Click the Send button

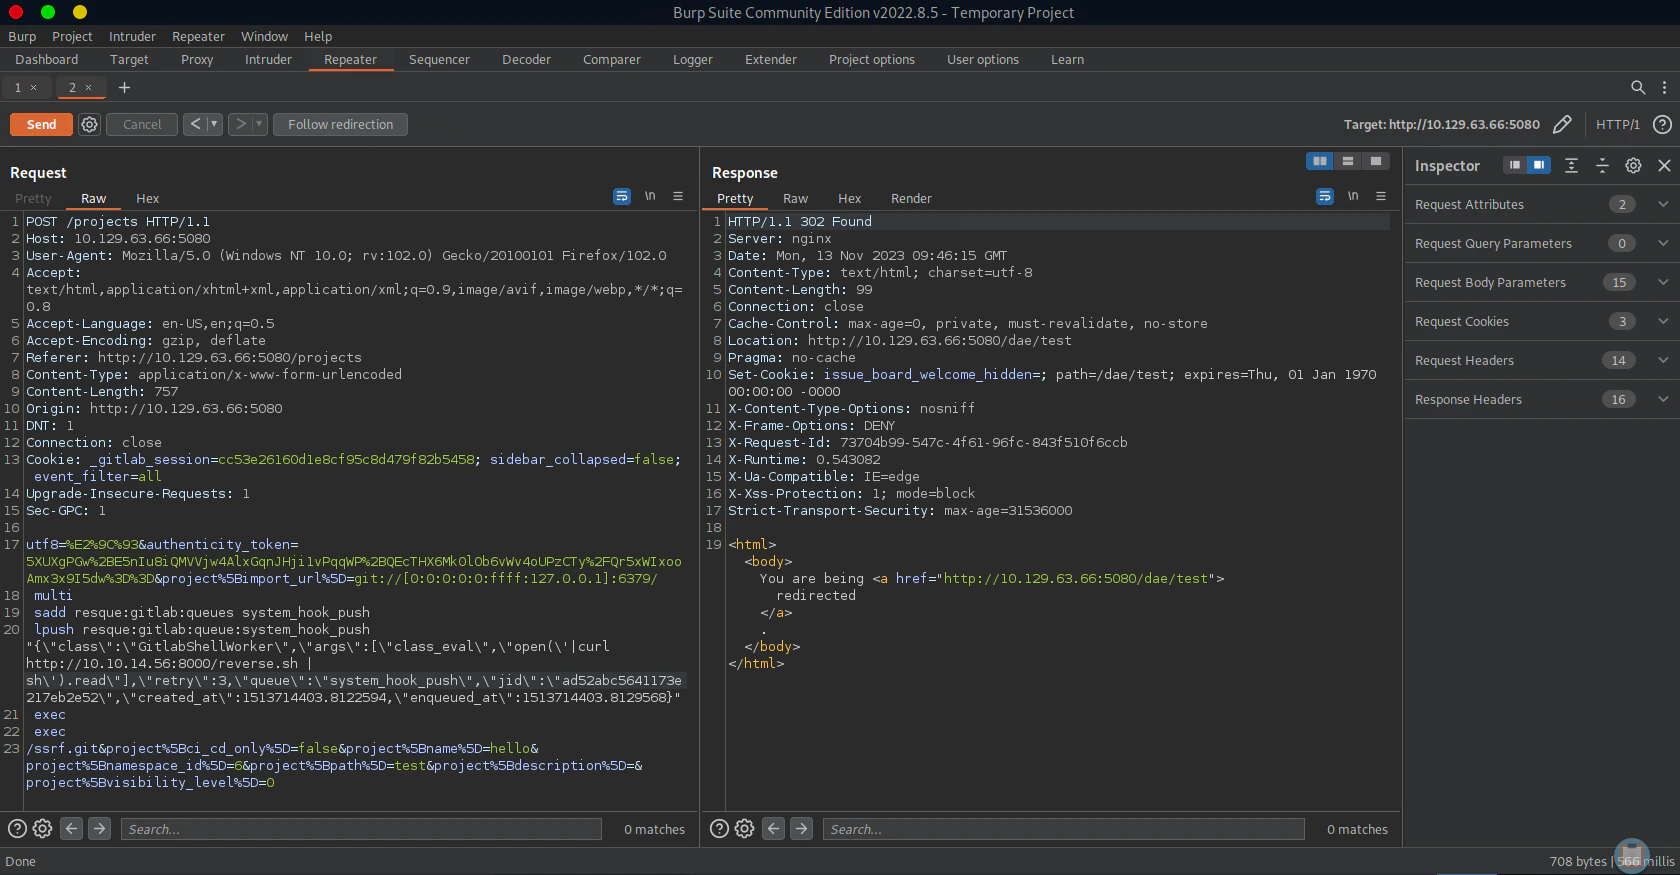[41, 124]
